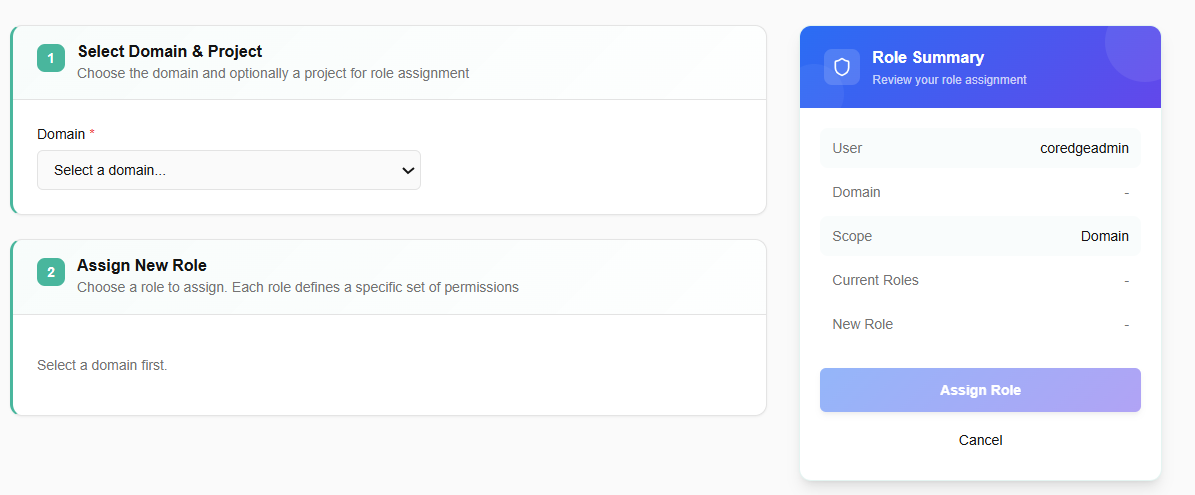Click the shield icon in Role Summary

click(x=842, y=67)
